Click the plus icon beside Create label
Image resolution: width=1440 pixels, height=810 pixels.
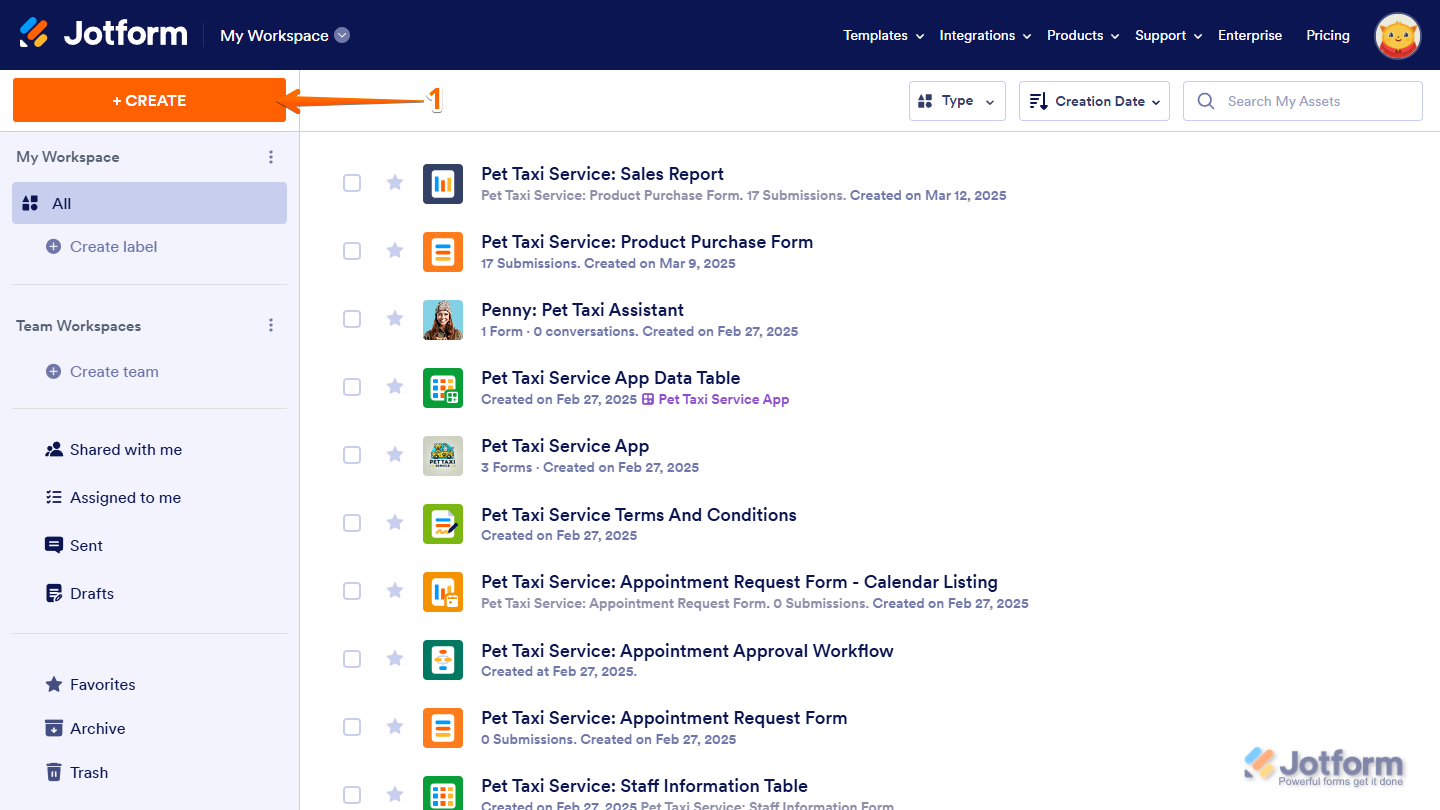[x=54, y=247]
